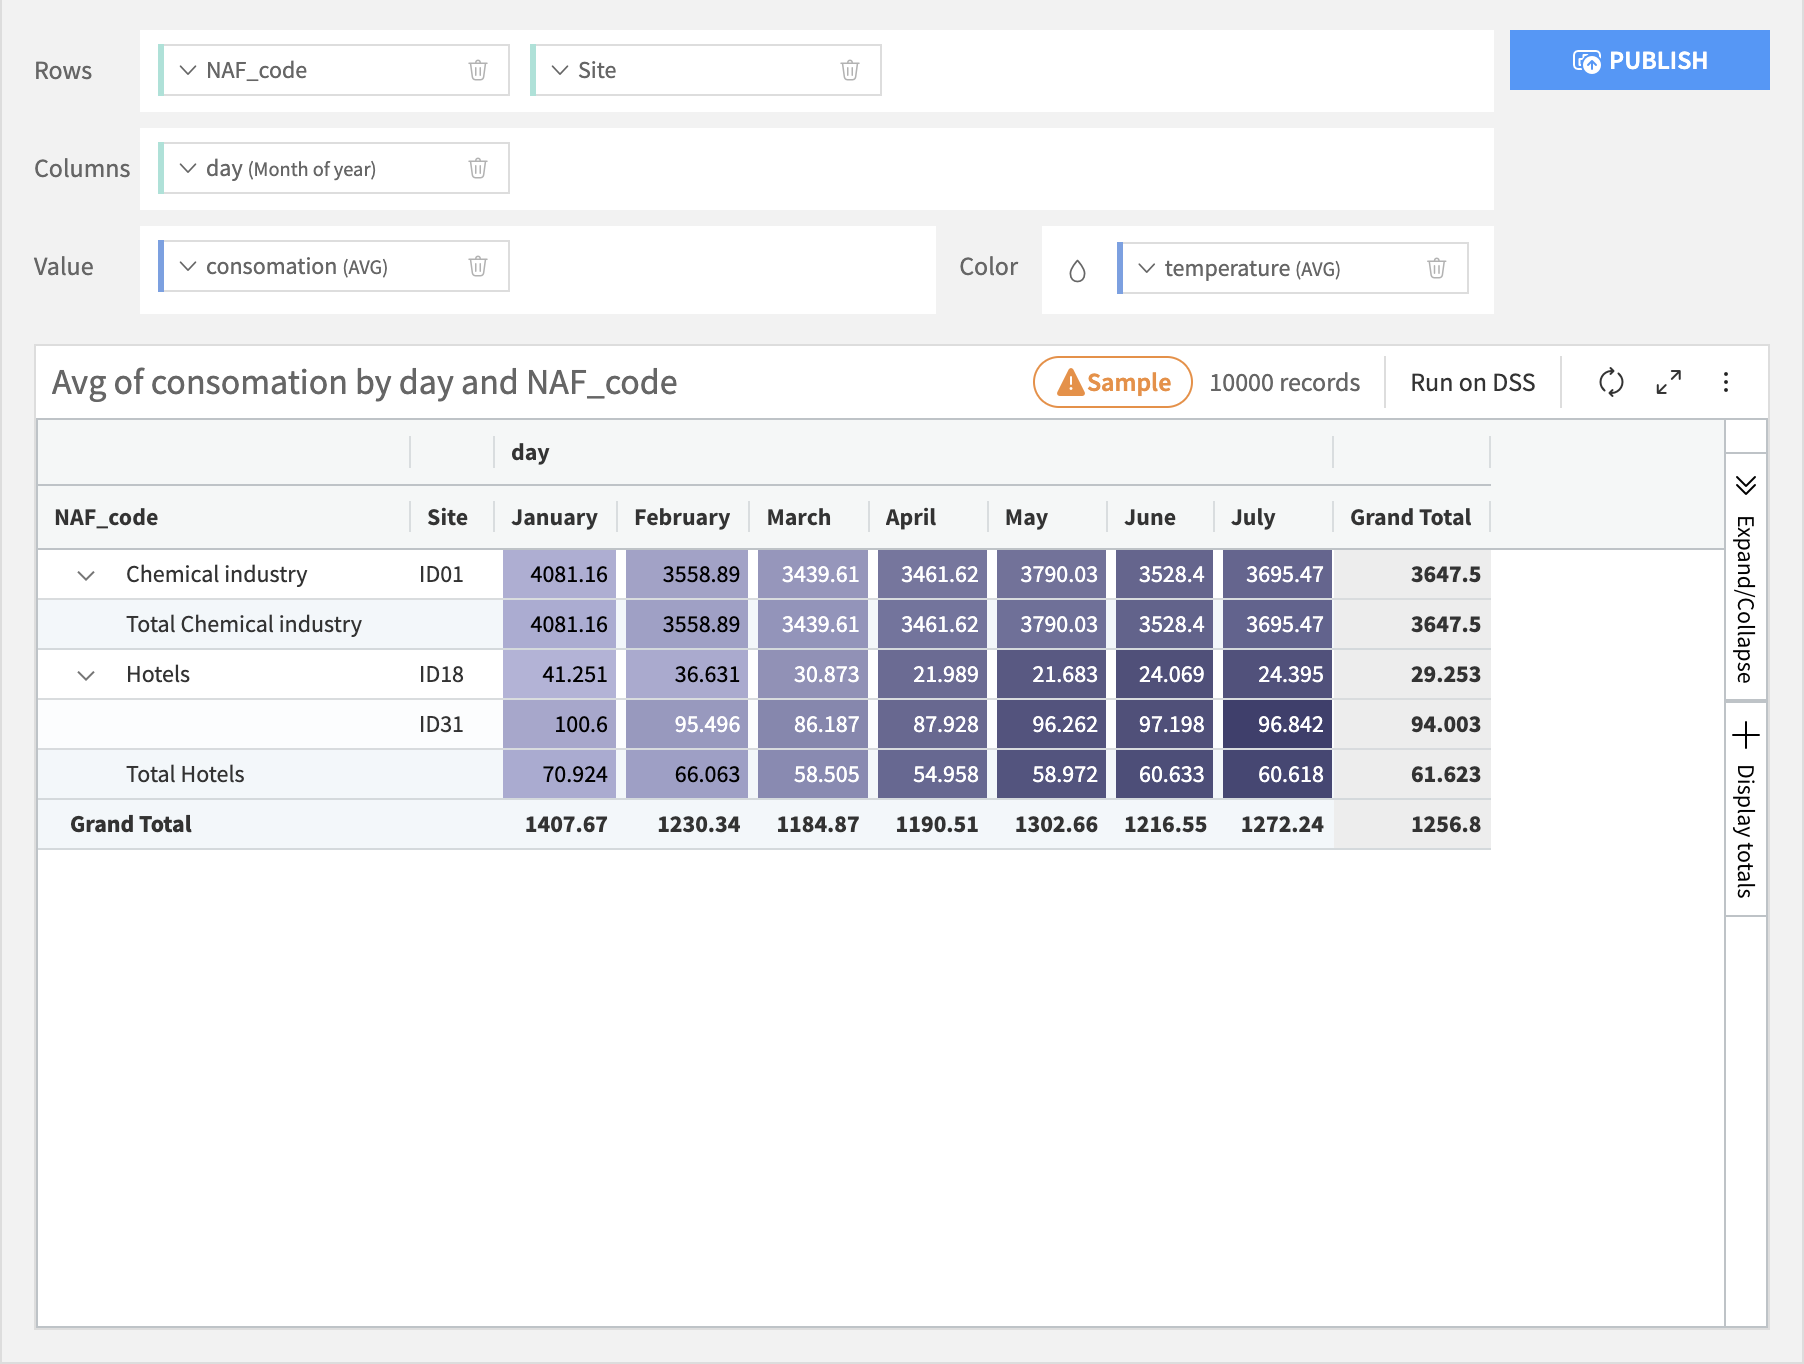The image size is (1804, 1364).
Task: Click the ID18 site cell
Action: pyautogui.click(x=441, y=674)
